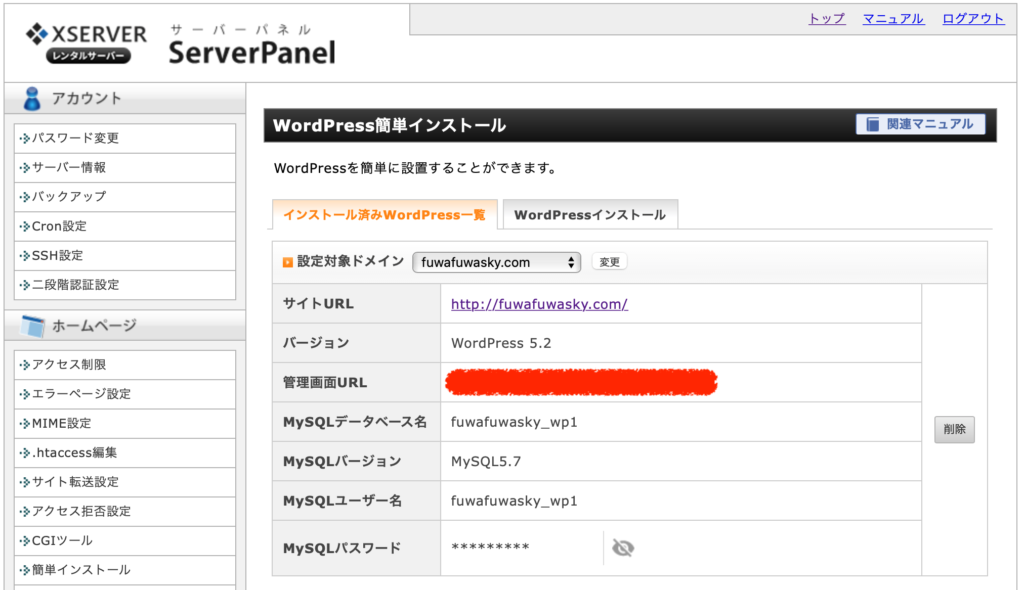Click the orange arrow icon beside 設定対象ドメイン
The height and width of the screenshot is (590, 1024).
click(x=287, y=262)
